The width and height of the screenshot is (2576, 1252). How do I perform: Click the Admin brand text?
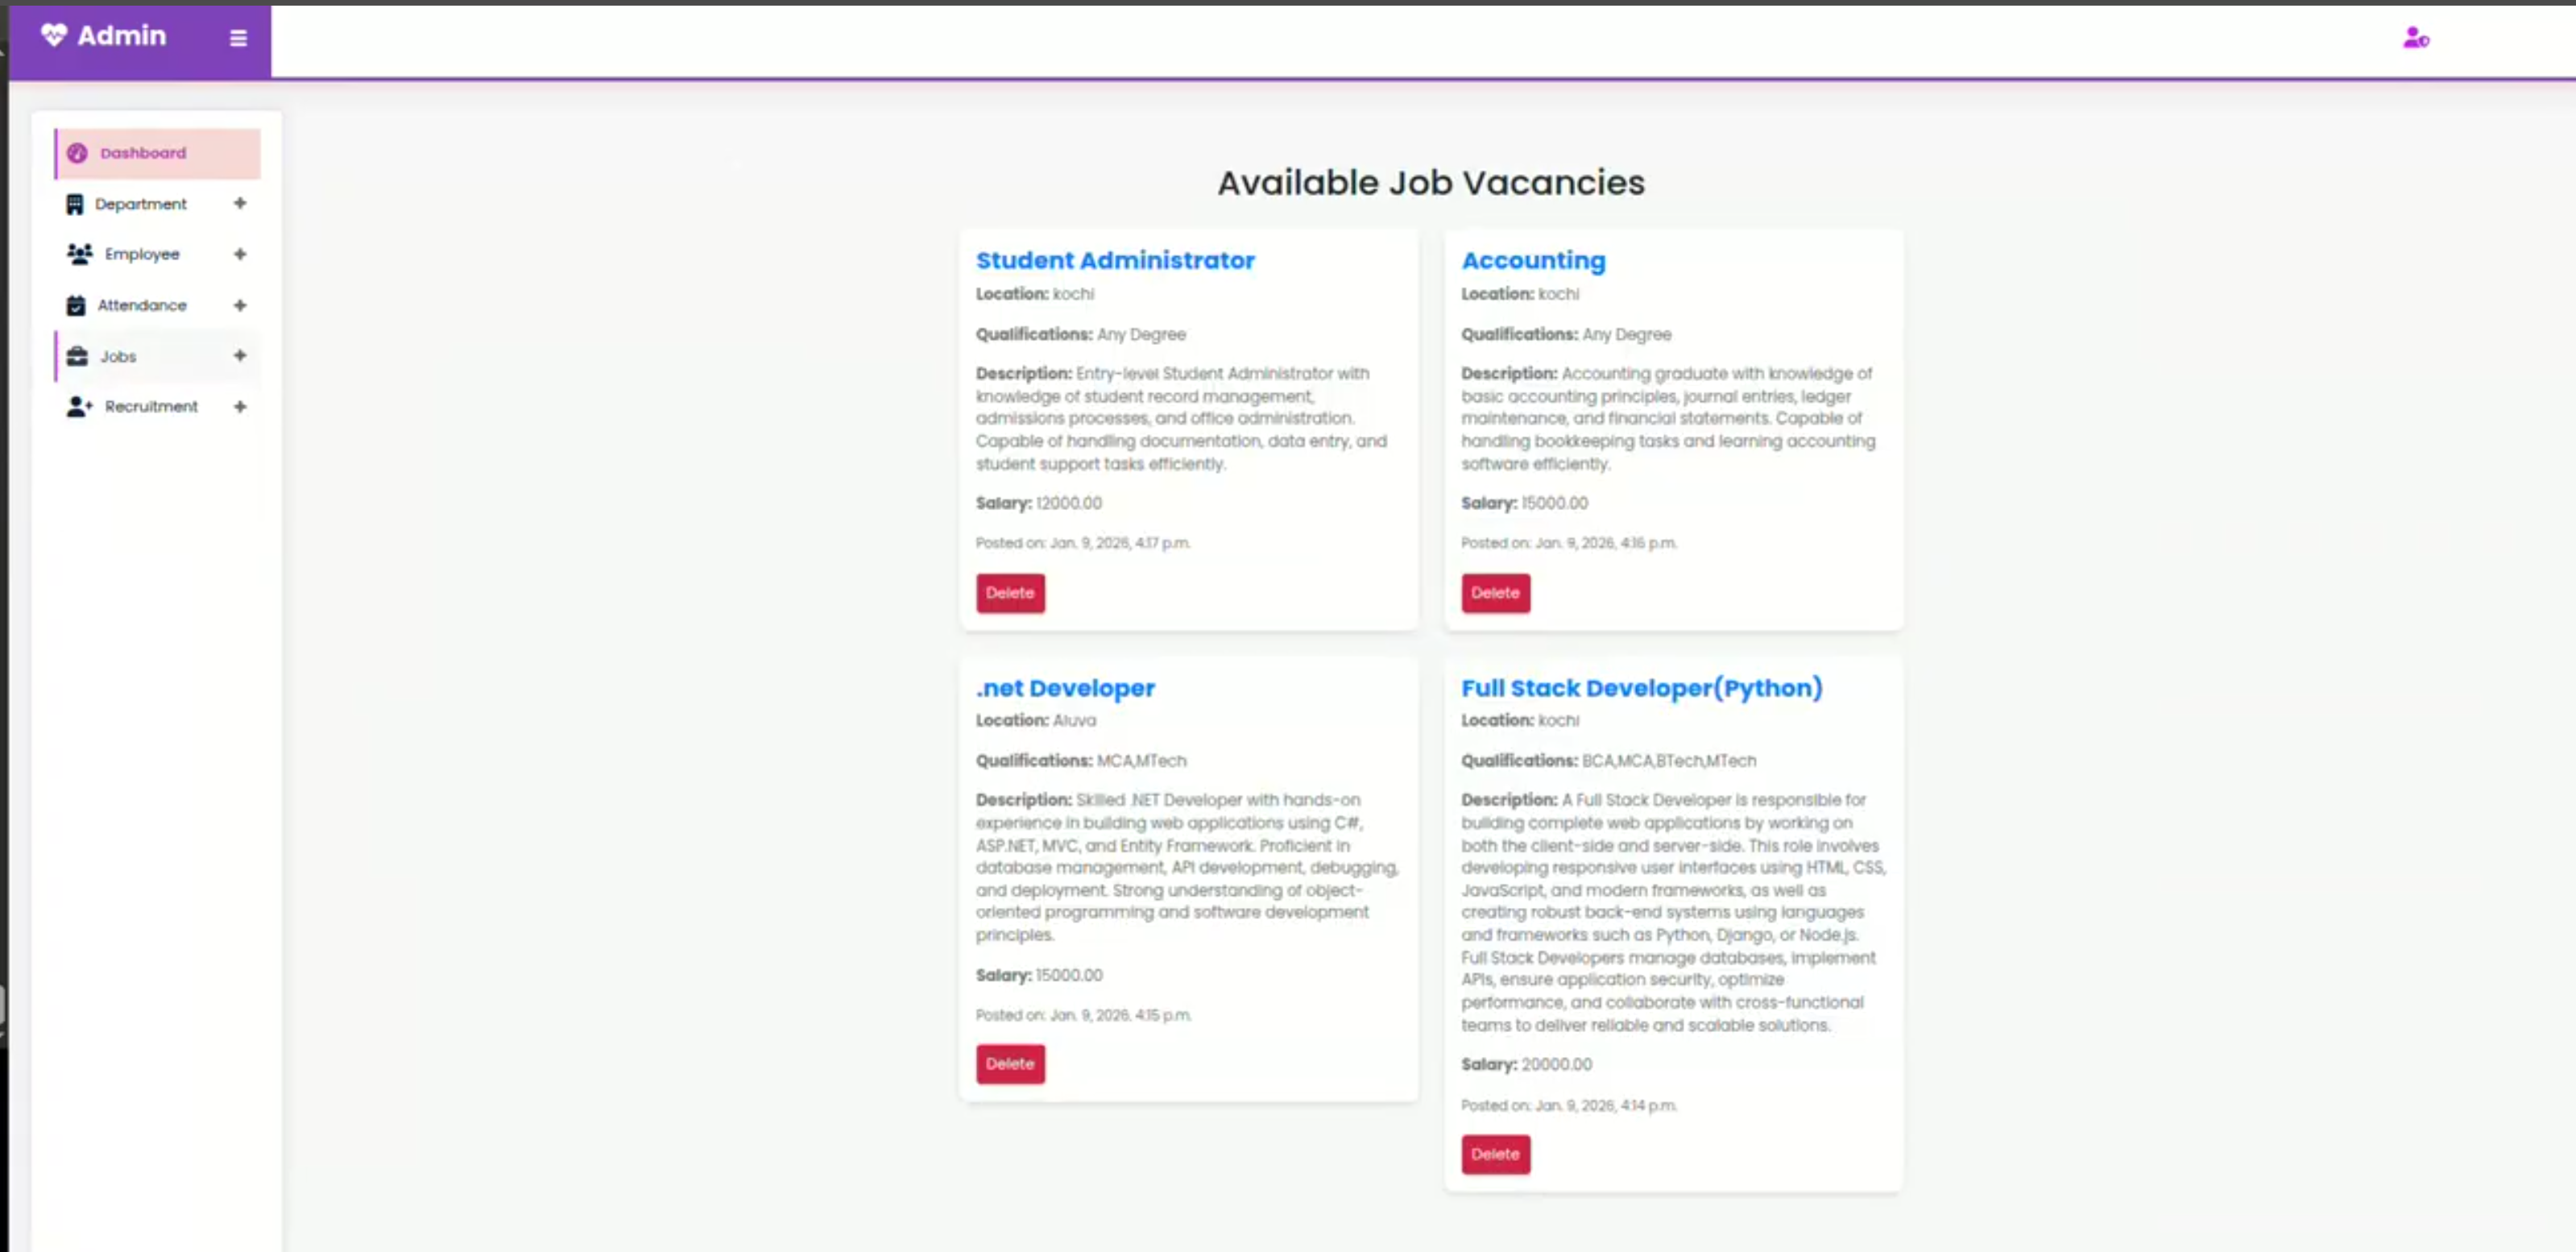coord(122,35)
